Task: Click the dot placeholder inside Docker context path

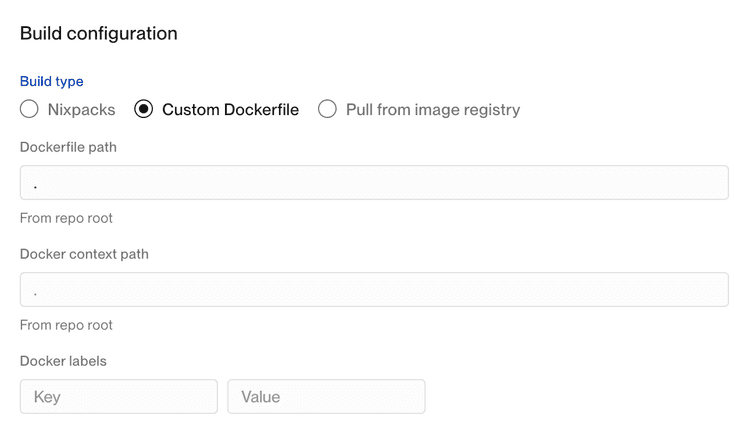Action: click(x=36, y=292)
